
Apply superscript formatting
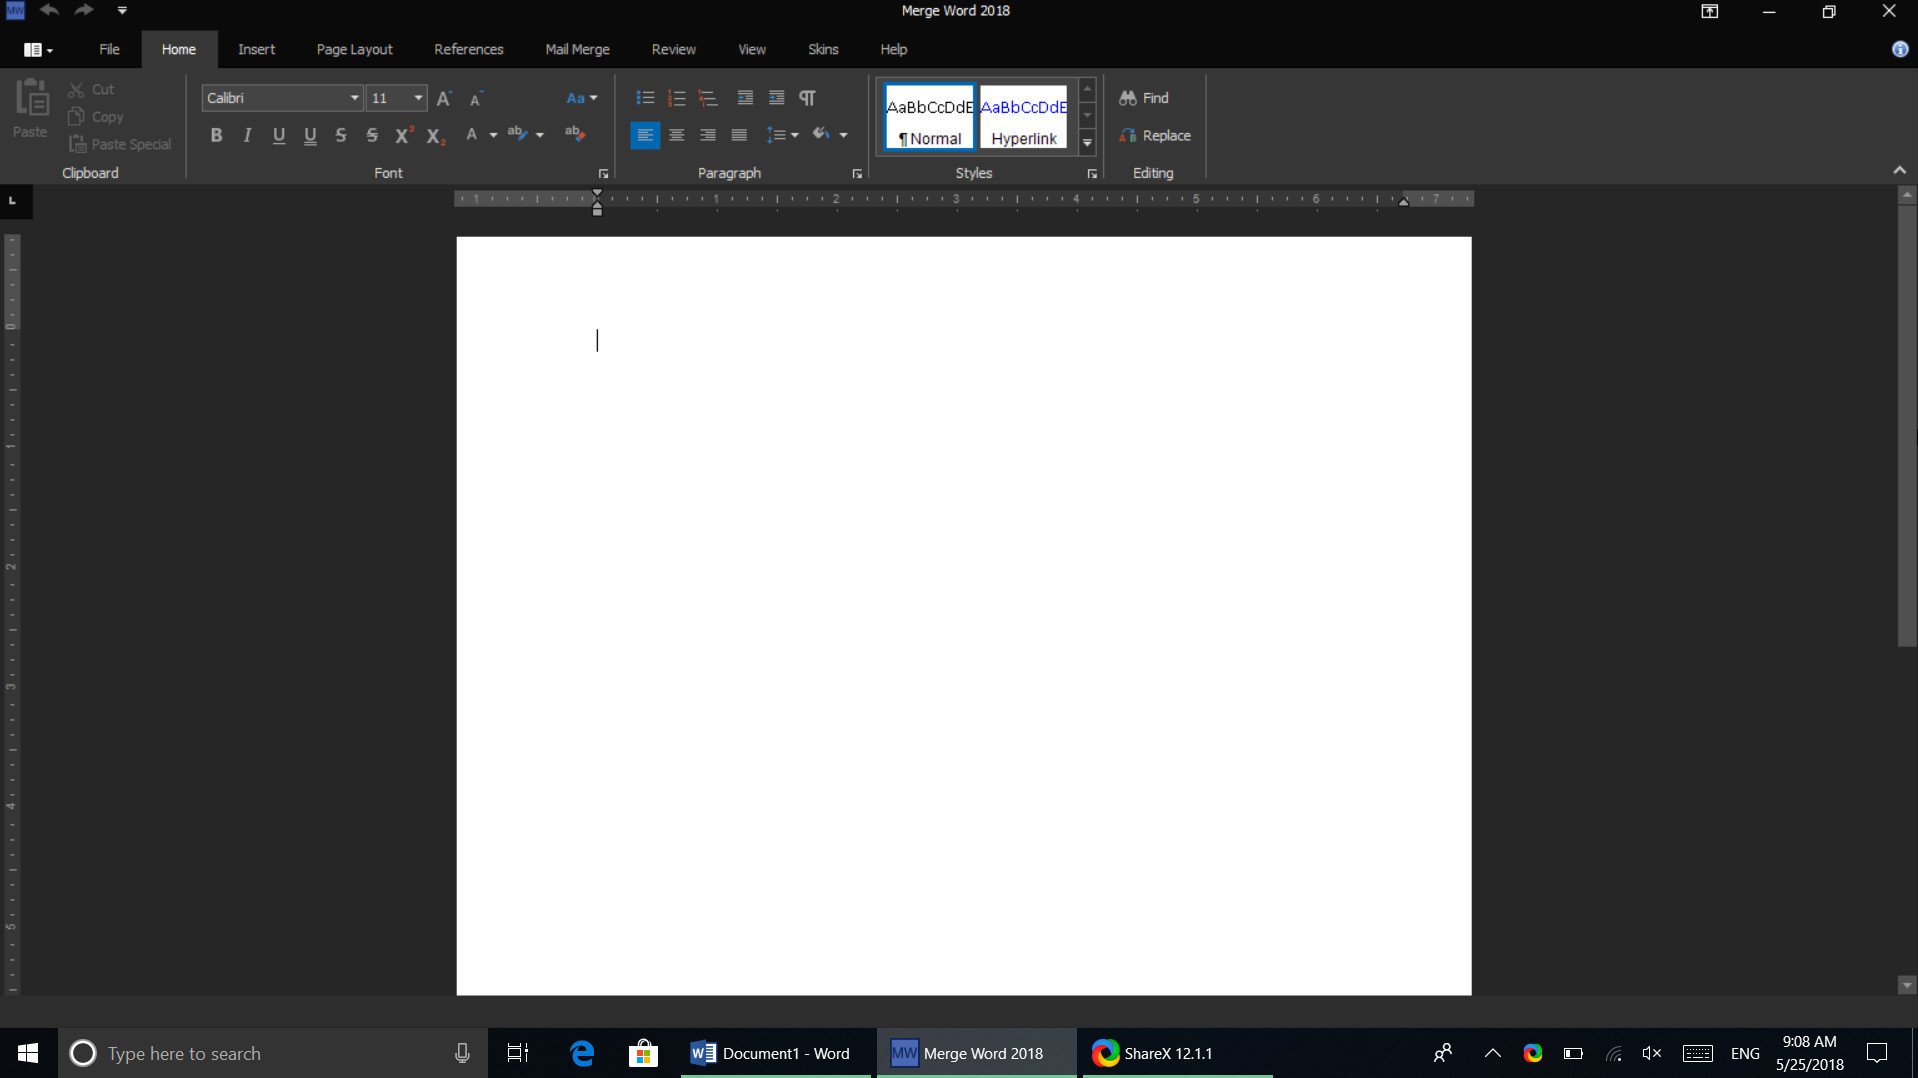(404, 136)
